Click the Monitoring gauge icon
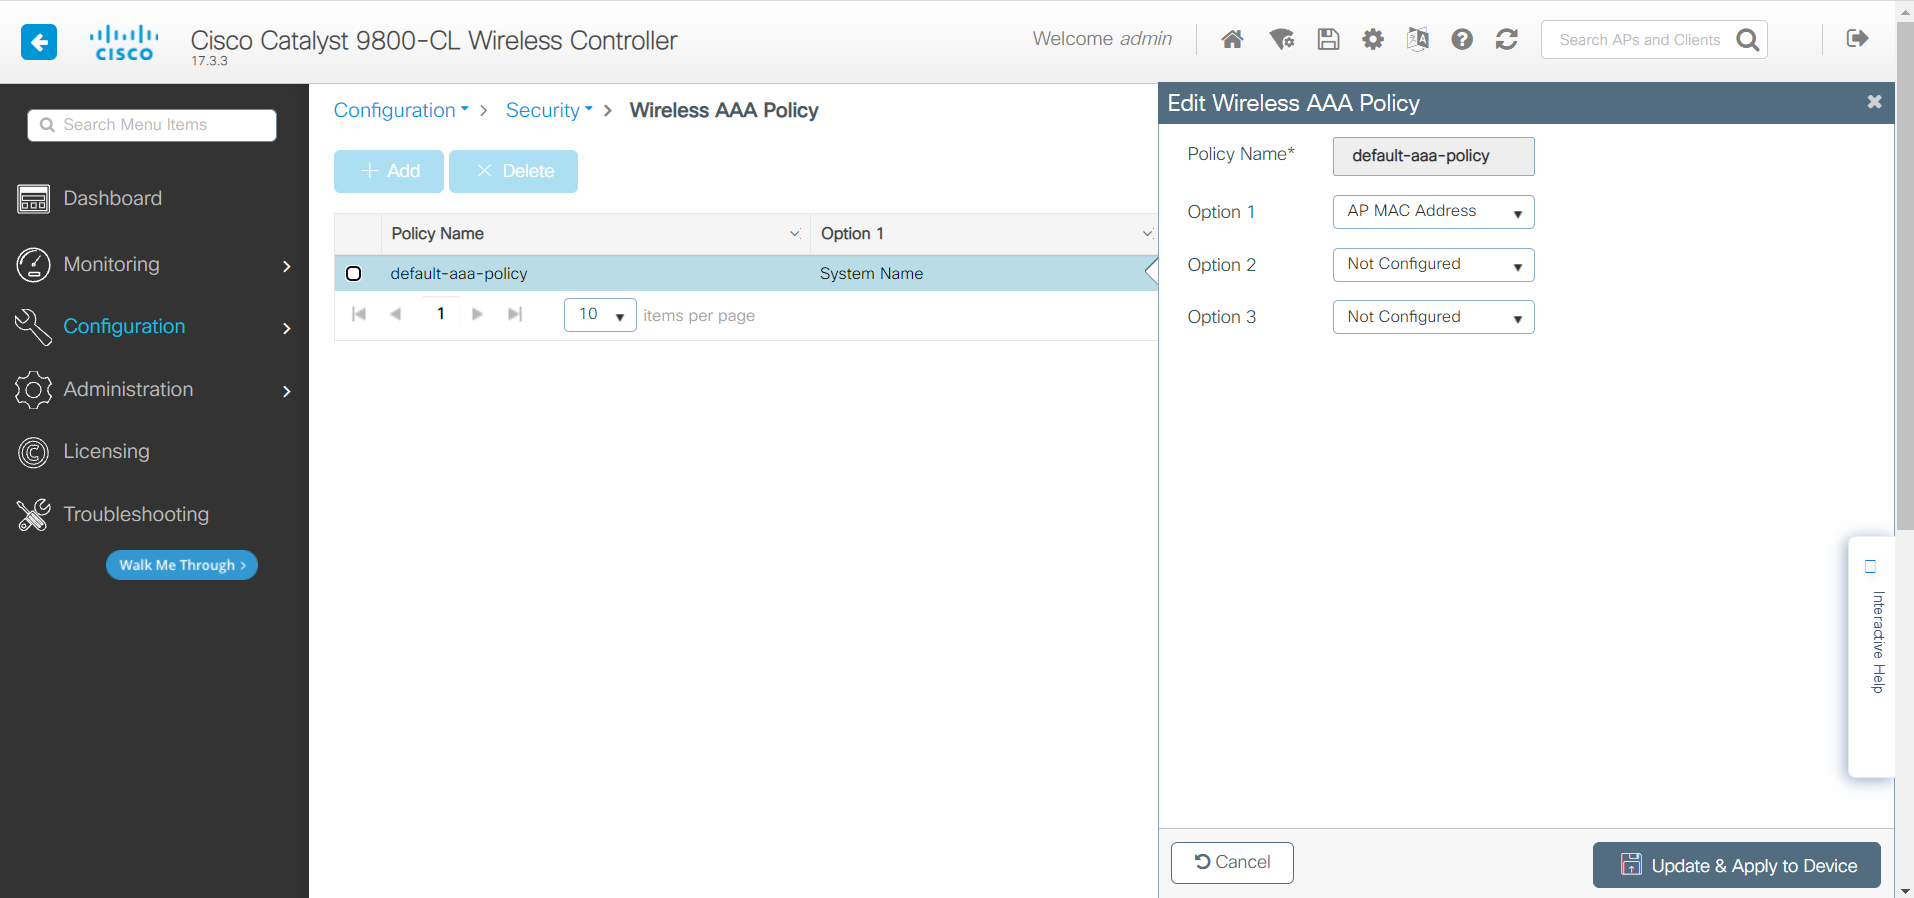Viewport: 1914px width, 898px height. coord(33,265)
